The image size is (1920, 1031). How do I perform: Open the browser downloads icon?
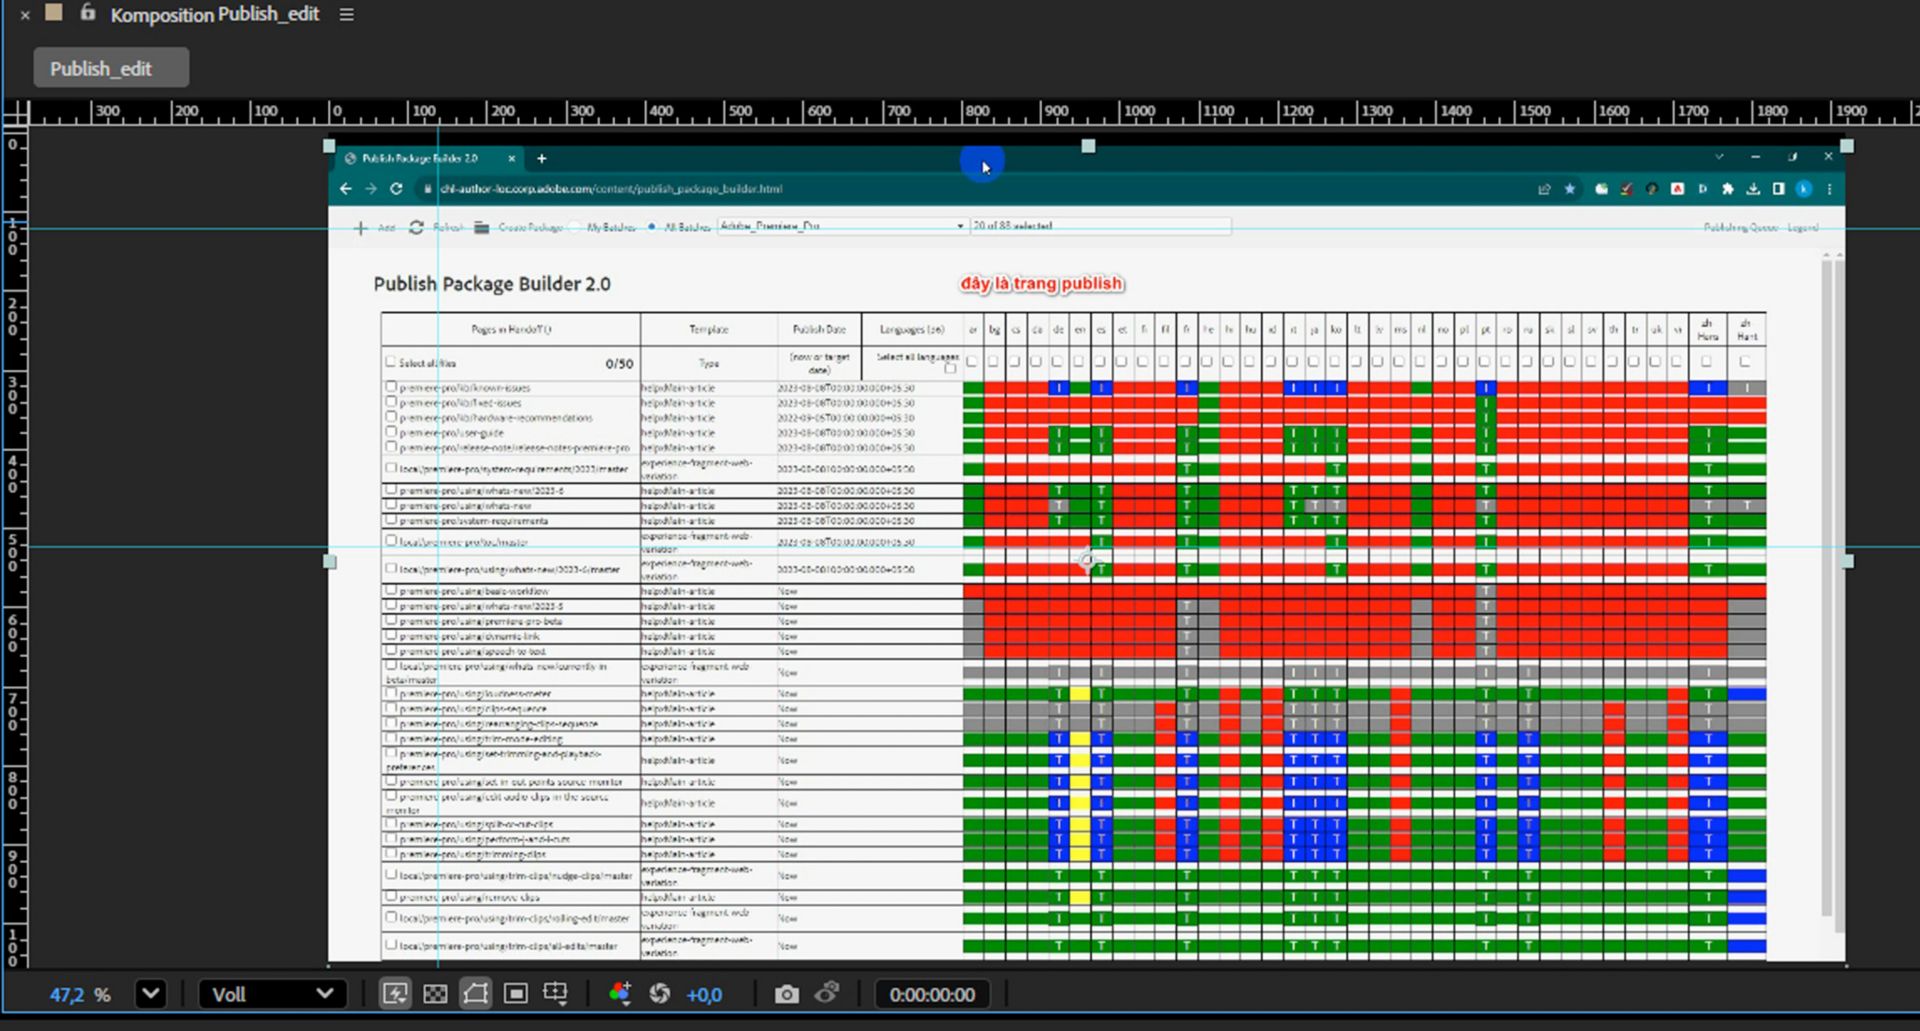pyautogui.click(x=1753, y=189)
